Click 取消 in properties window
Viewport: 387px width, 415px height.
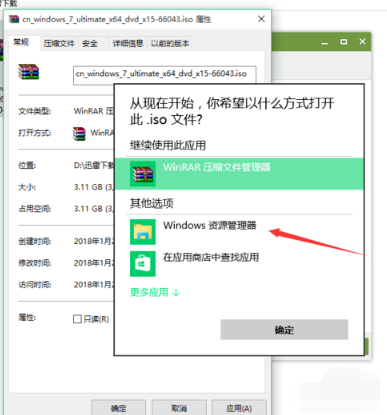(179, 408)
